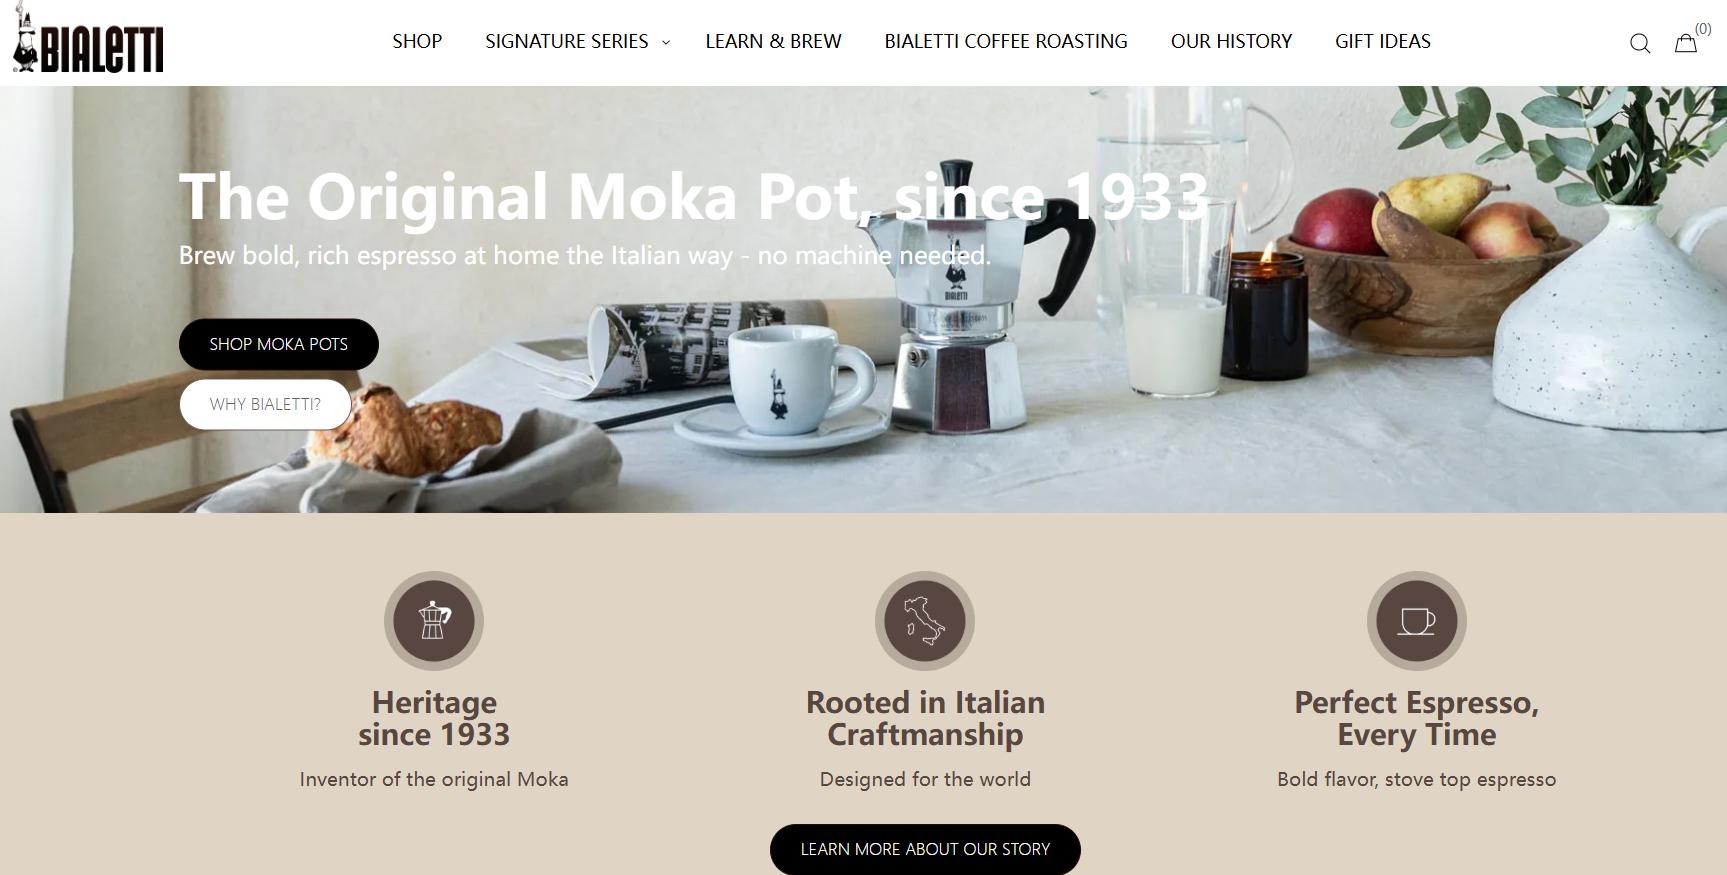
Task: Expand the Signature Series chevron
Action: [666, 43]
